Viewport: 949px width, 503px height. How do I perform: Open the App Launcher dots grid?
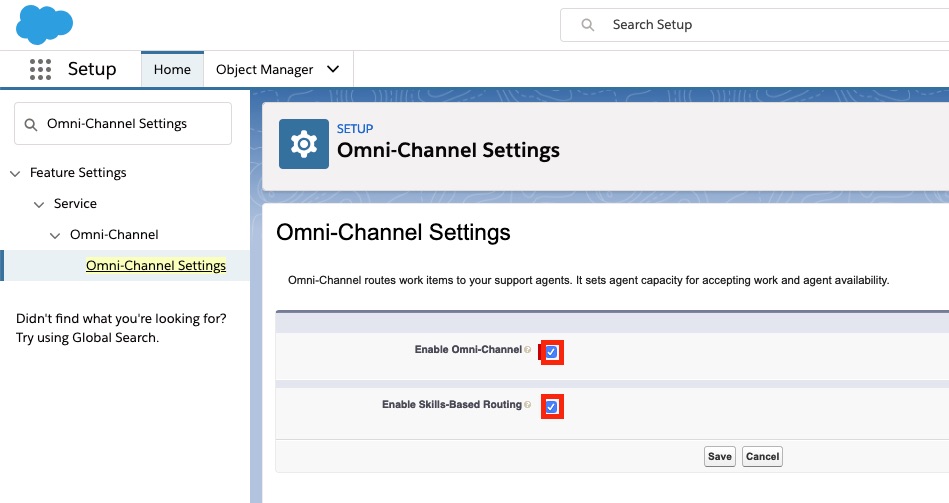(41, 70)
